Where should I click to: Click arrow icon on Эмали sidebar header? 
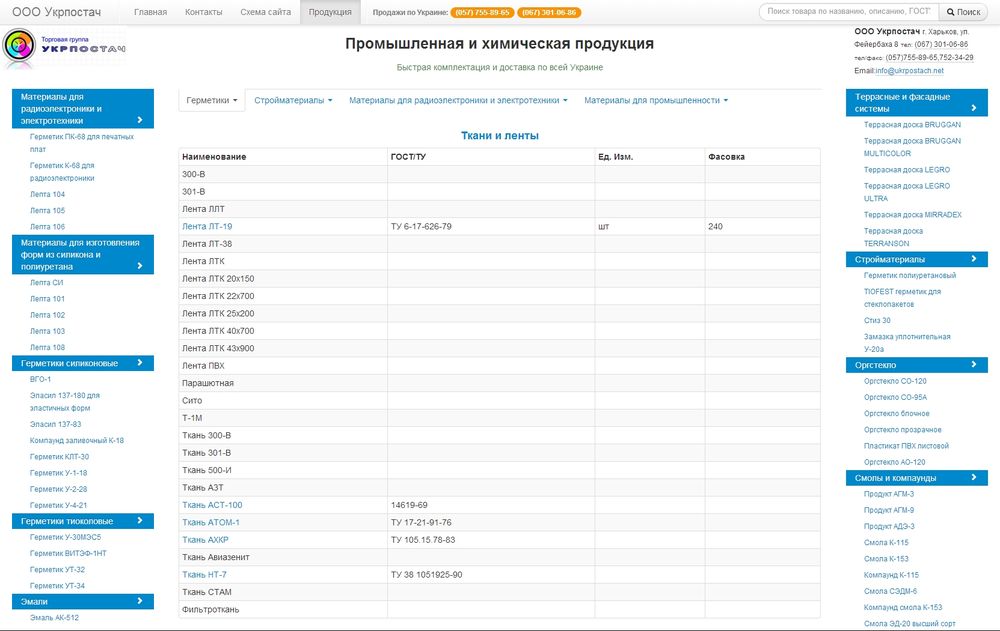click(x=140, y=601)
